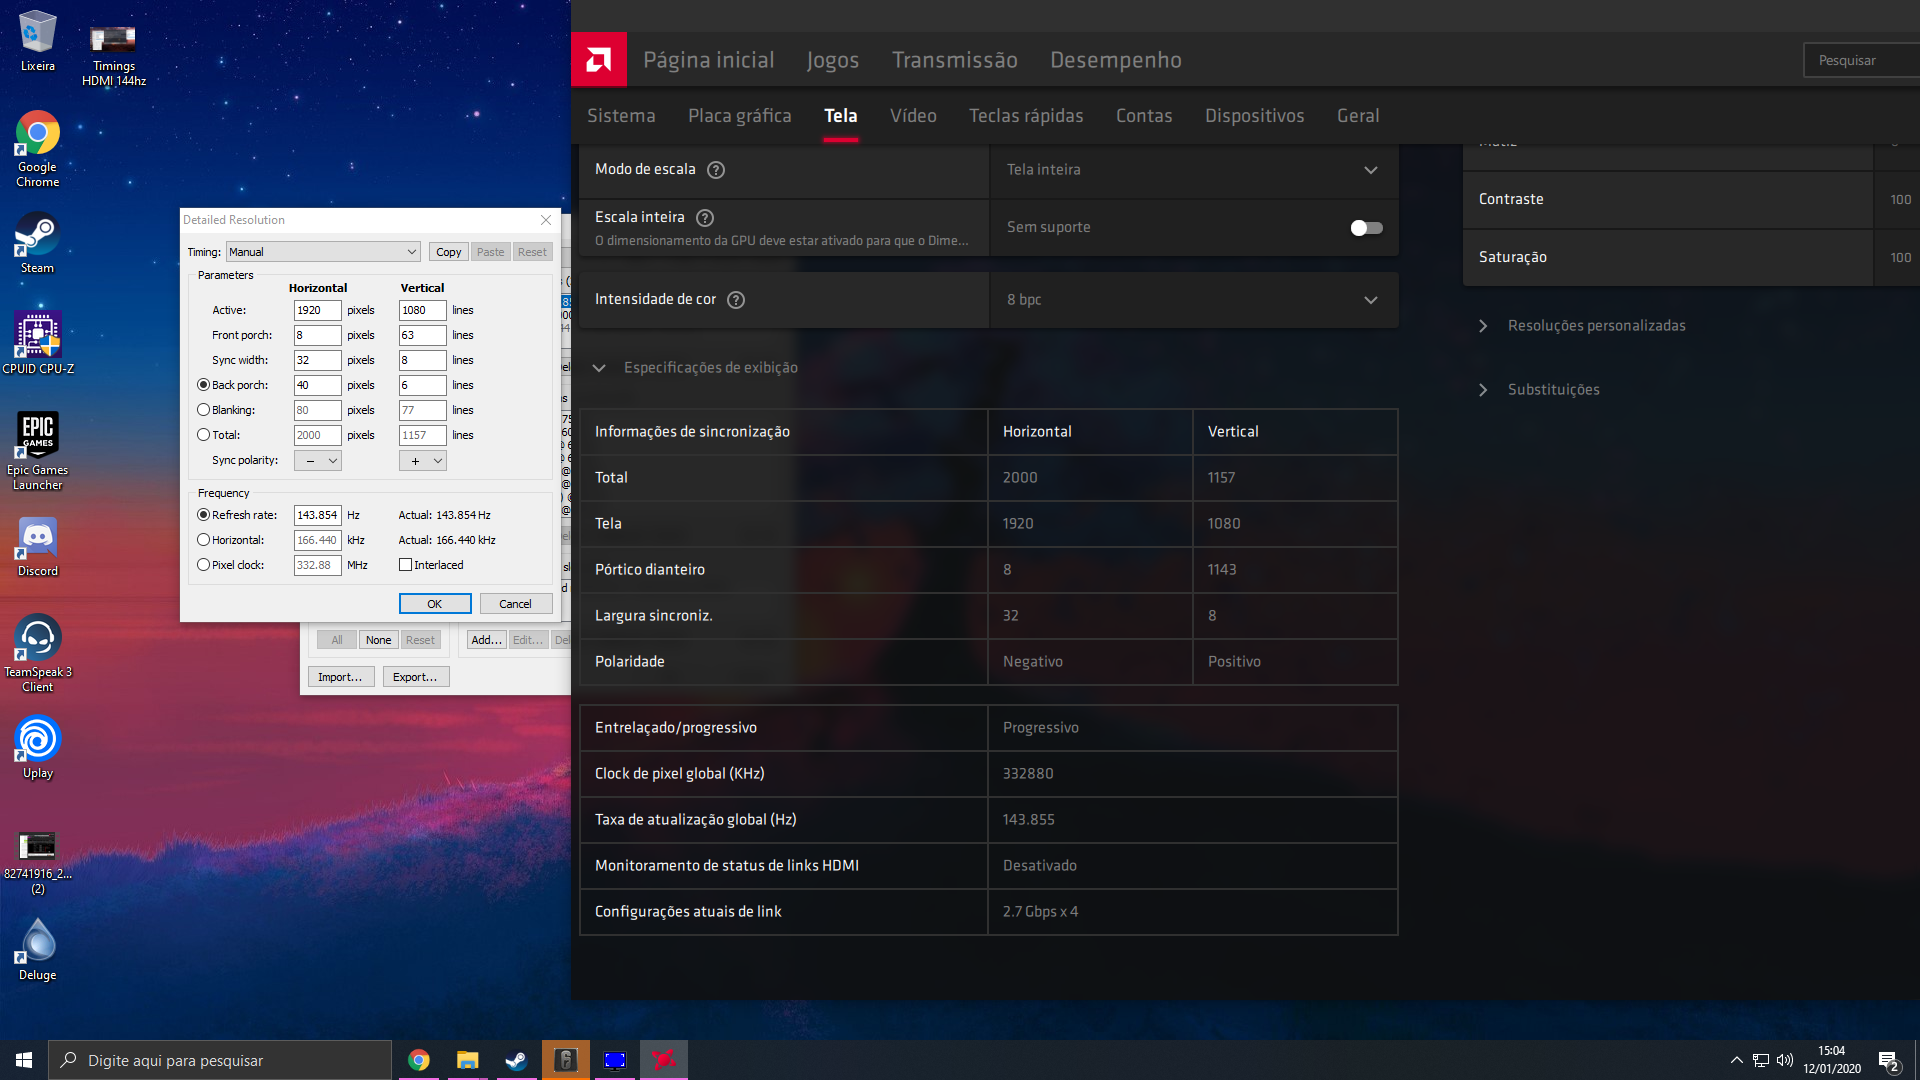Click help icon next to Intensidade de cor
The height and width of the screenshot is (1080, 1920).
[x=736, y=300]
